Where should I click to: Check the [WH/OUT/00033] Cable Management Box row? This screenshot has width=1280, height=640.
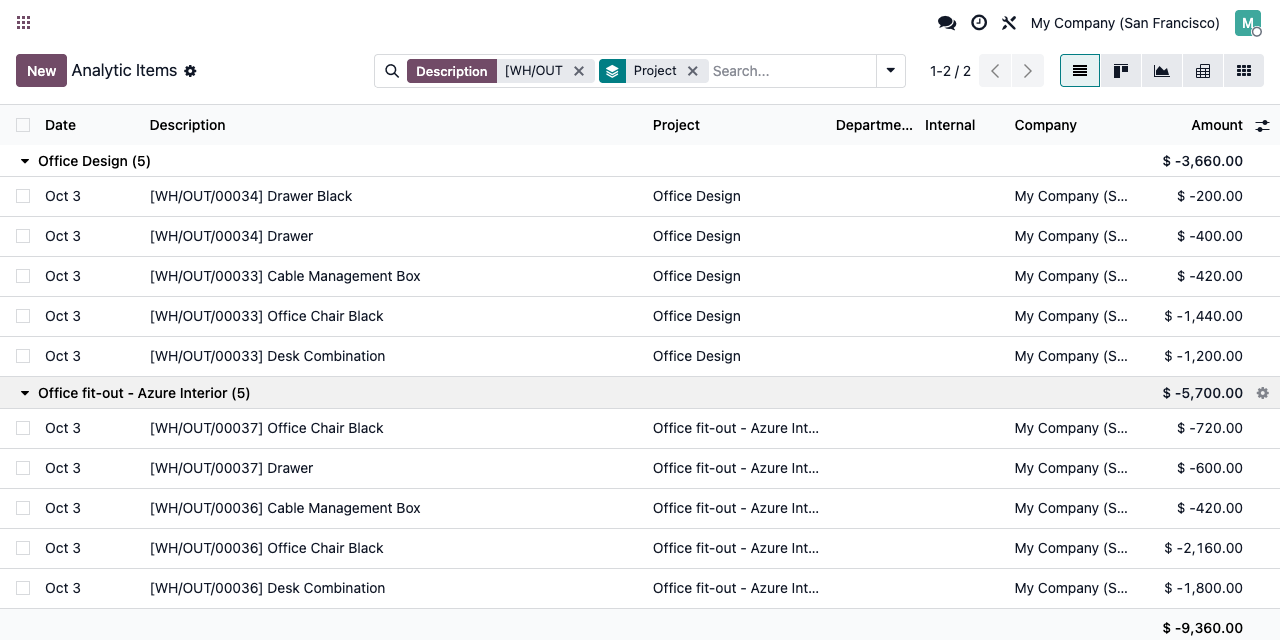pos(23,276)
